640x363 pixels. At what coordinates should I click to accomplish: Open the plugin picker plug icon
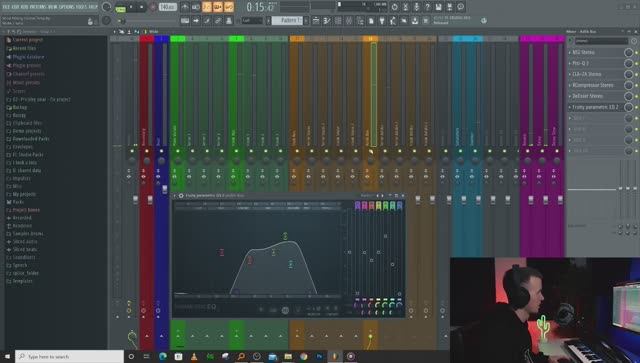click(x=382, y=20)
